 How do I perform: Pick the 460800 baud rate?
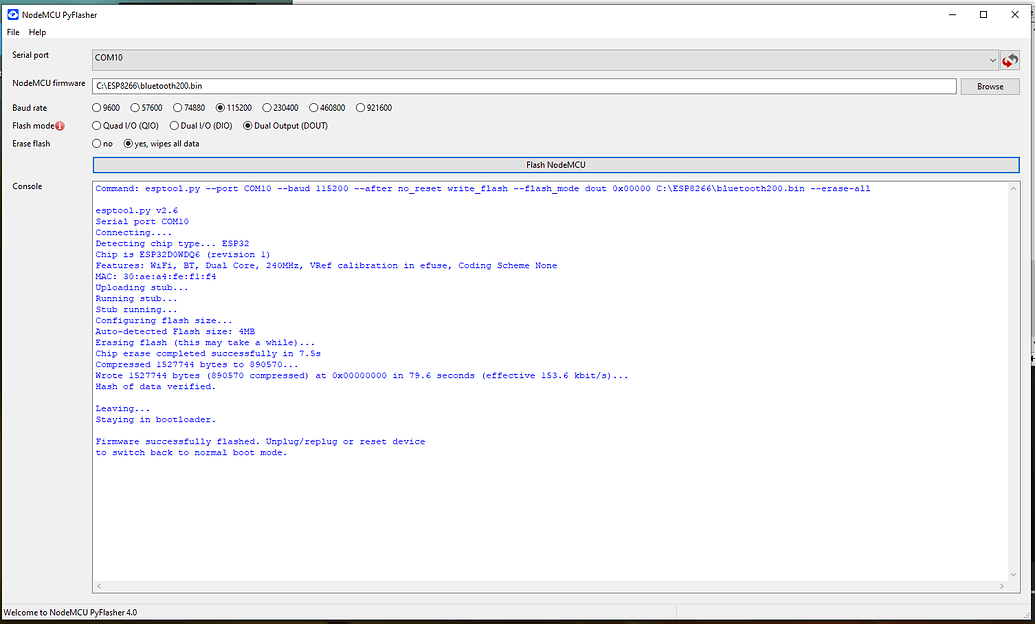pyautogui.click(x=314, y=108)
